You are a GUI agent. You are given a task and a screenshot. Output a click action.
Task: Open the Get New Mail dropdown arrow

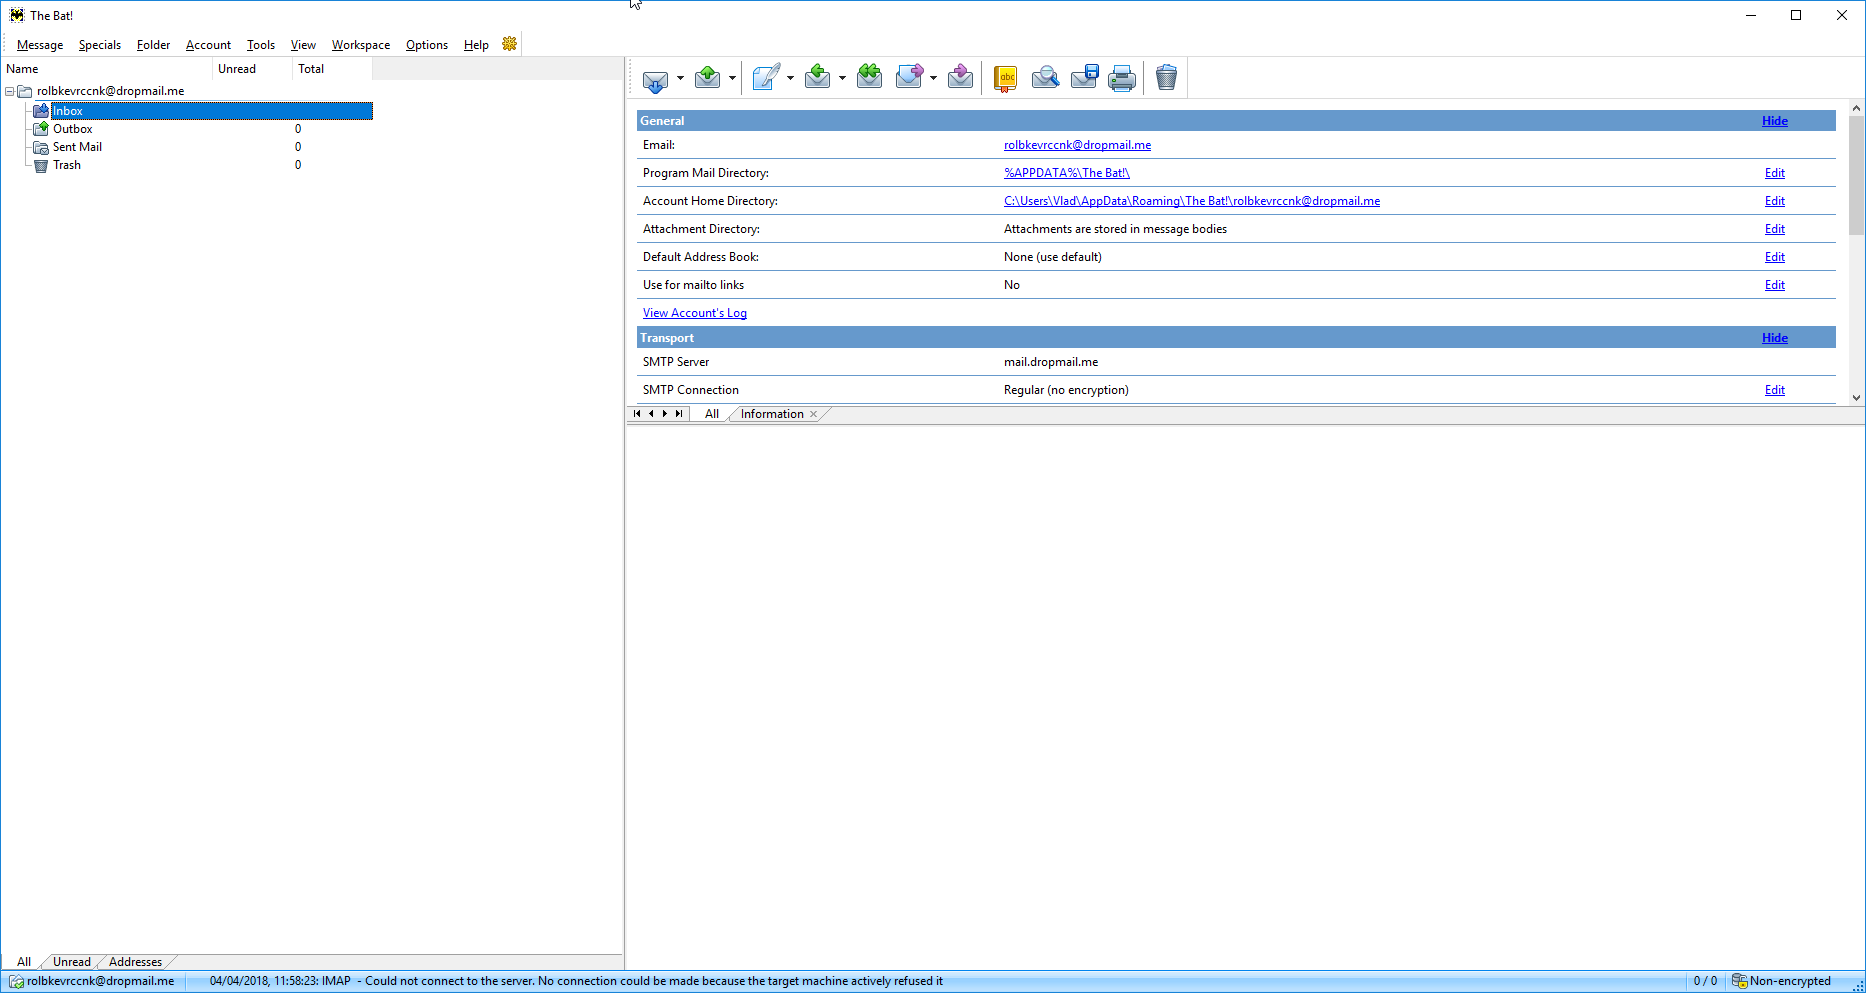point(680,78)
